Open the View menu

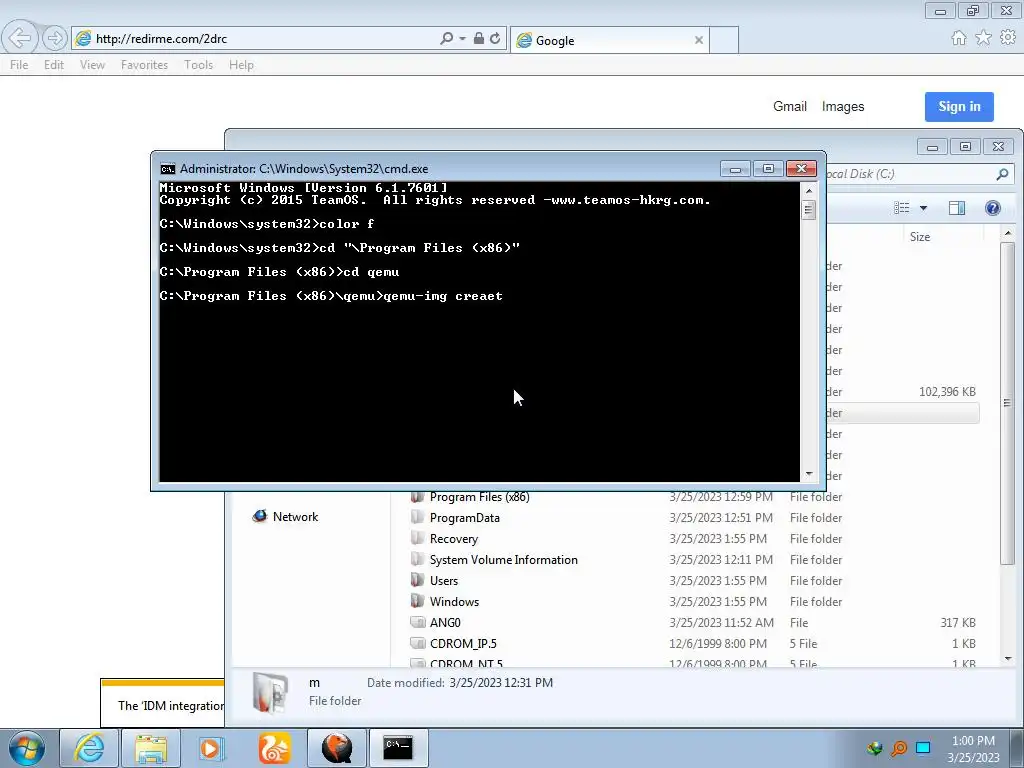tap(92, 65)
